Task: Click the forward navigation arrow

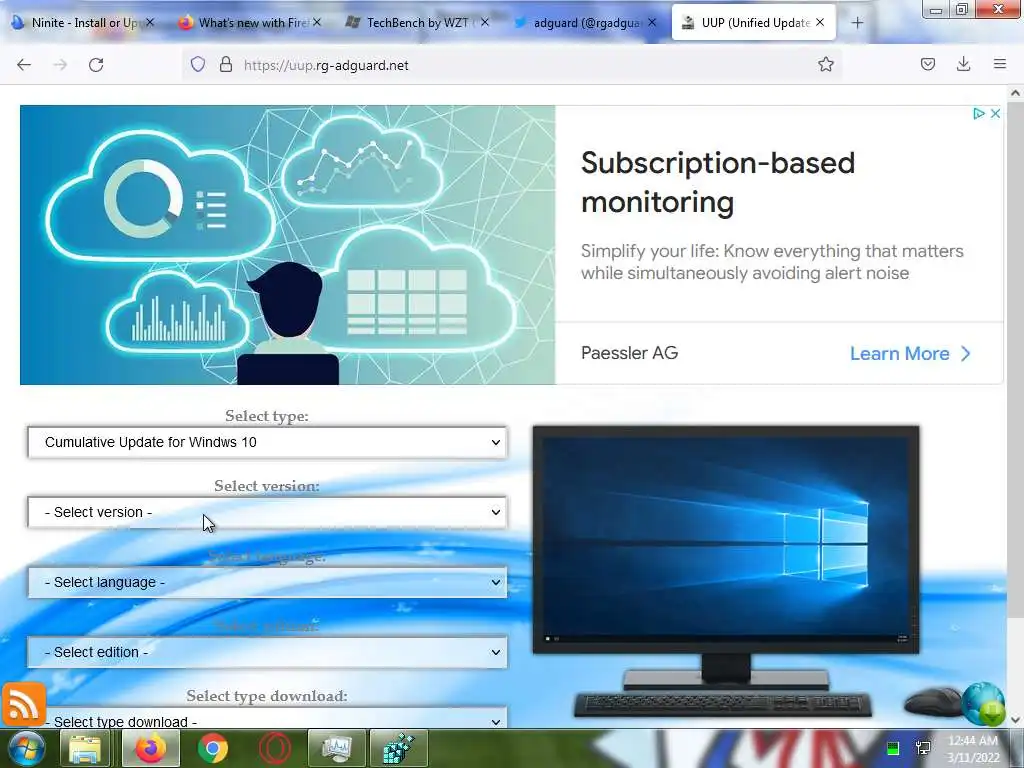Action: coord(60,65)
